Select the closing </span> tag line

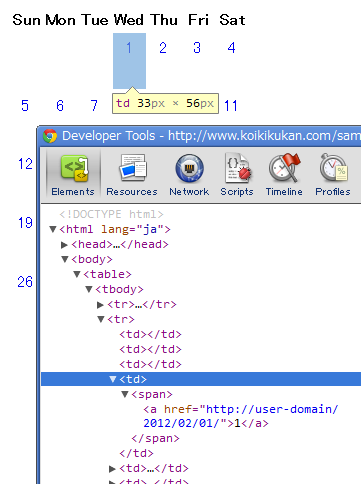tap(155, 438)
